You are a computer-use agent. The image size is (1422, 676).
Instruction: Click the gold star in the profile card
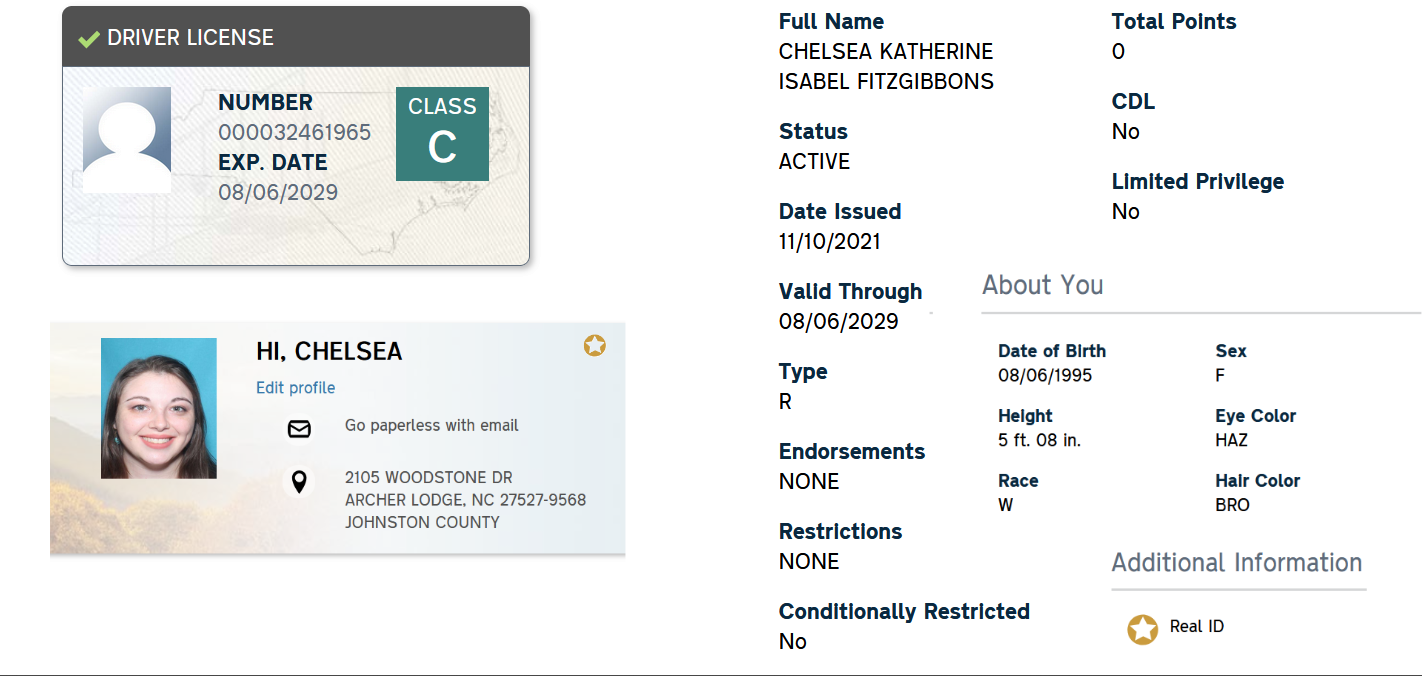pyautogui.click(x=595, y=346)
